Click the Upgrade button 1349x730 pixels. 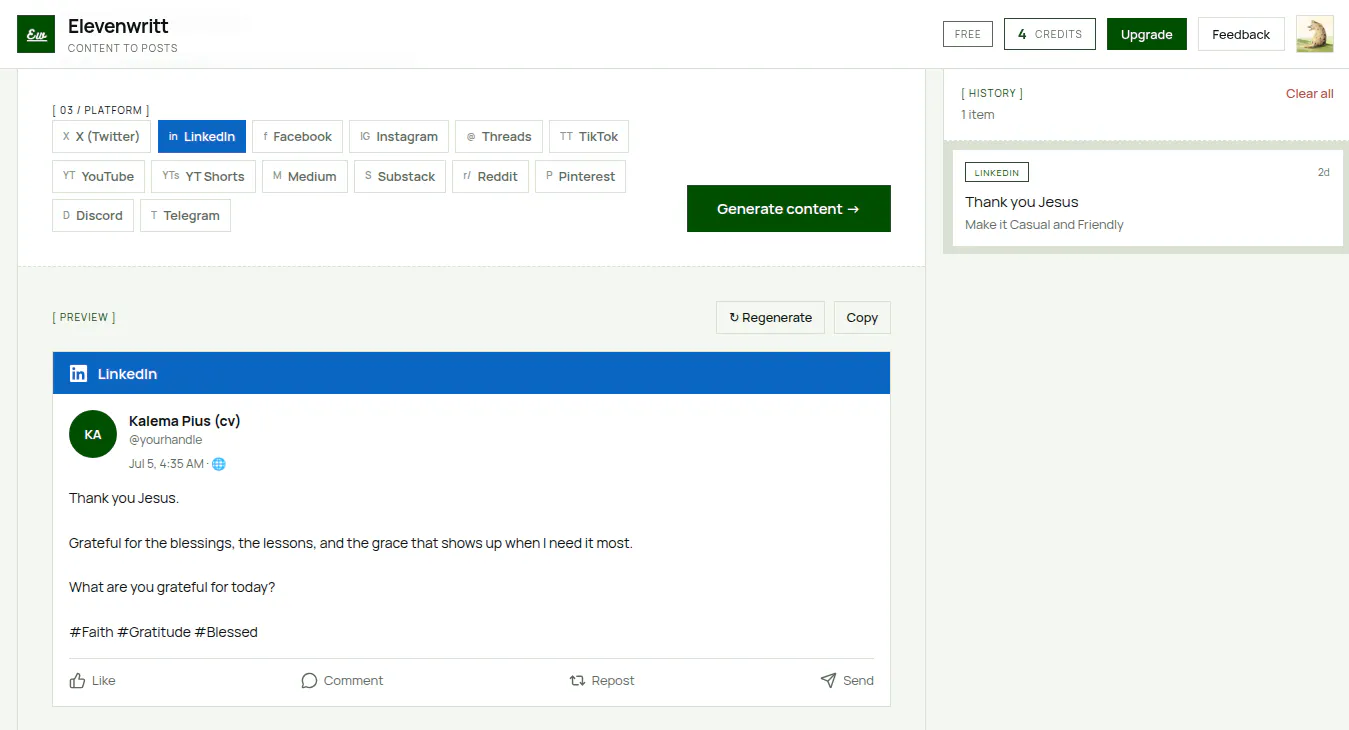pos(1147,34)
